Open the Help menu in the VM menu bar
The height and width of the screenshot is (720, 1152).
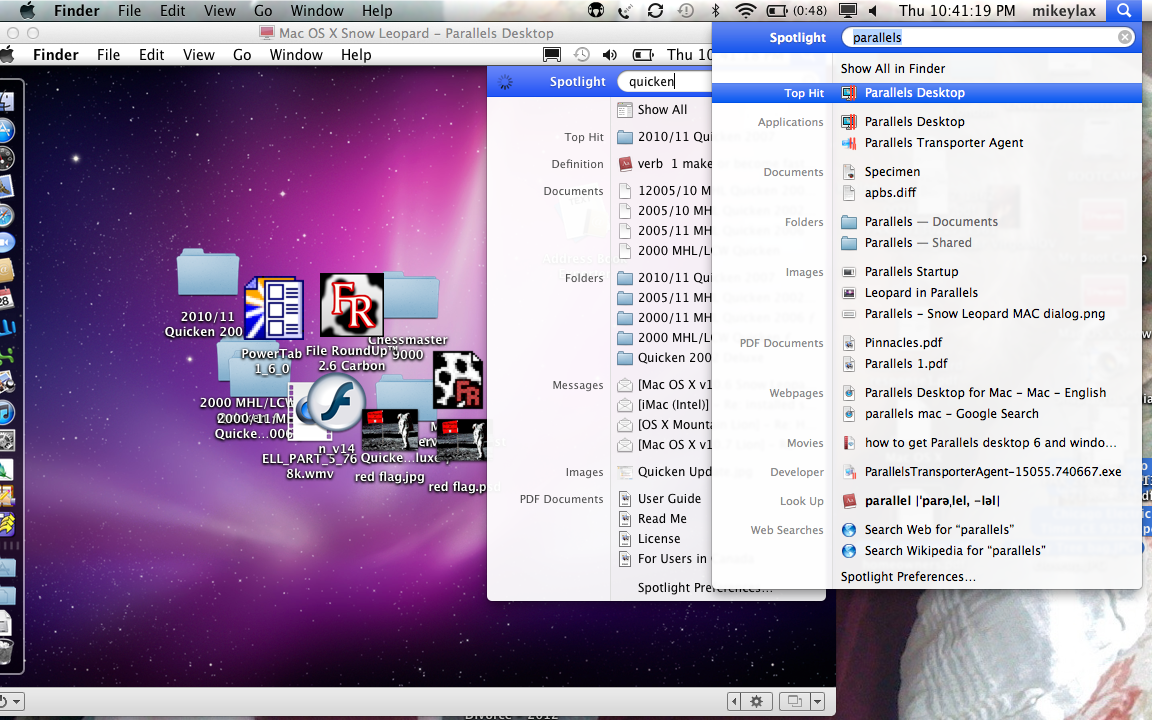[x=356, y=54]
